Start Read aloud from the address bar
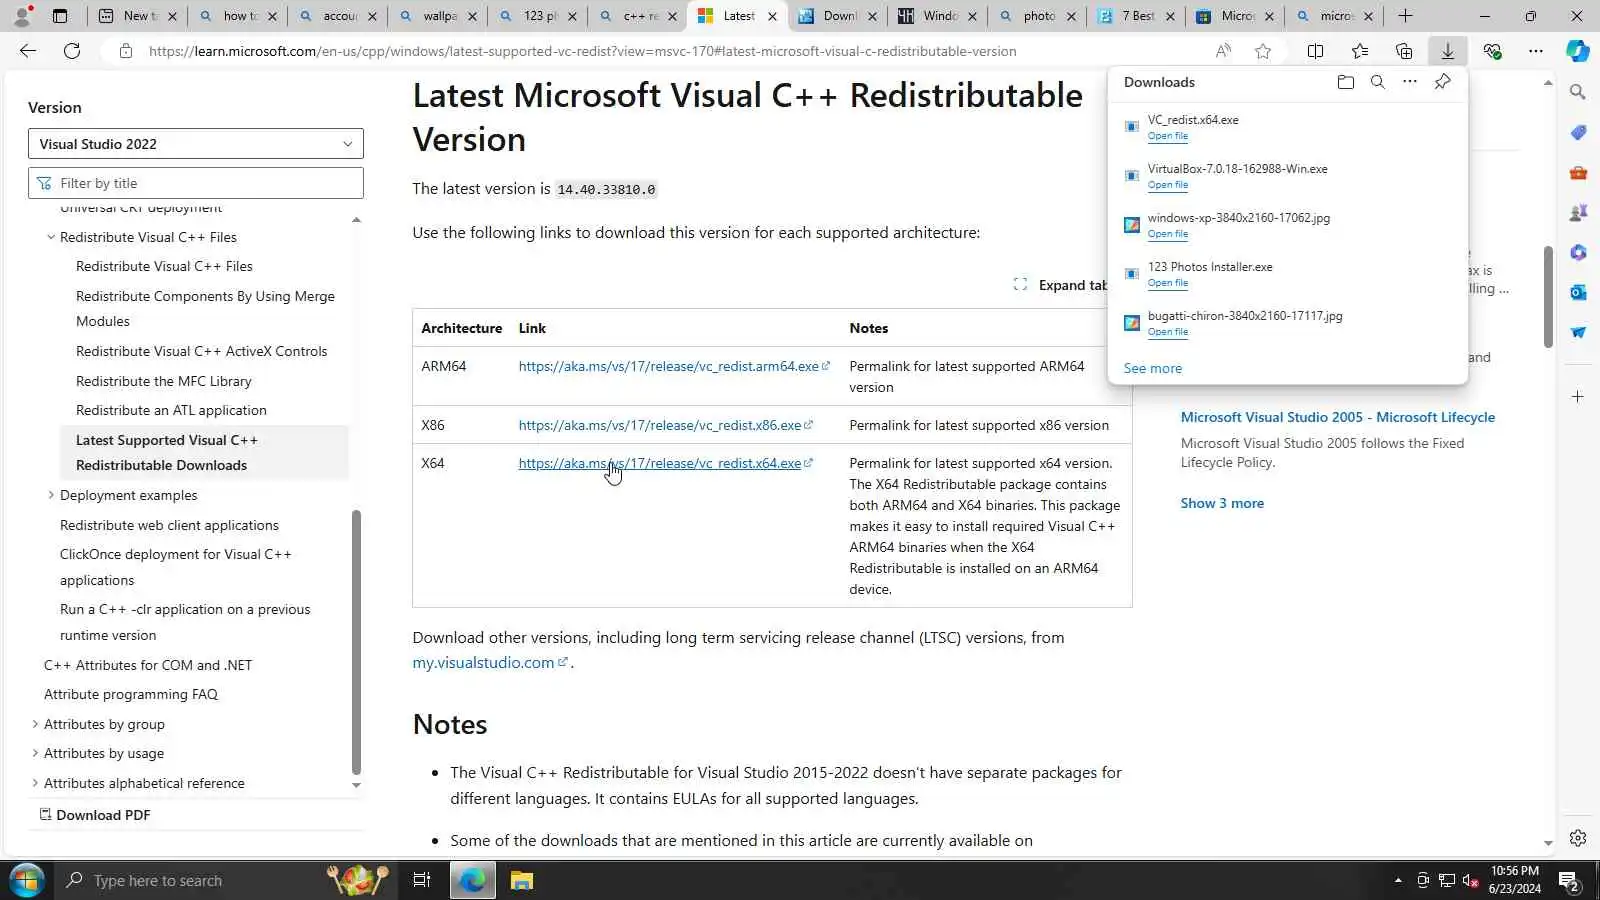Viewport: 1600px width, 900px height. click(1223, 51)
